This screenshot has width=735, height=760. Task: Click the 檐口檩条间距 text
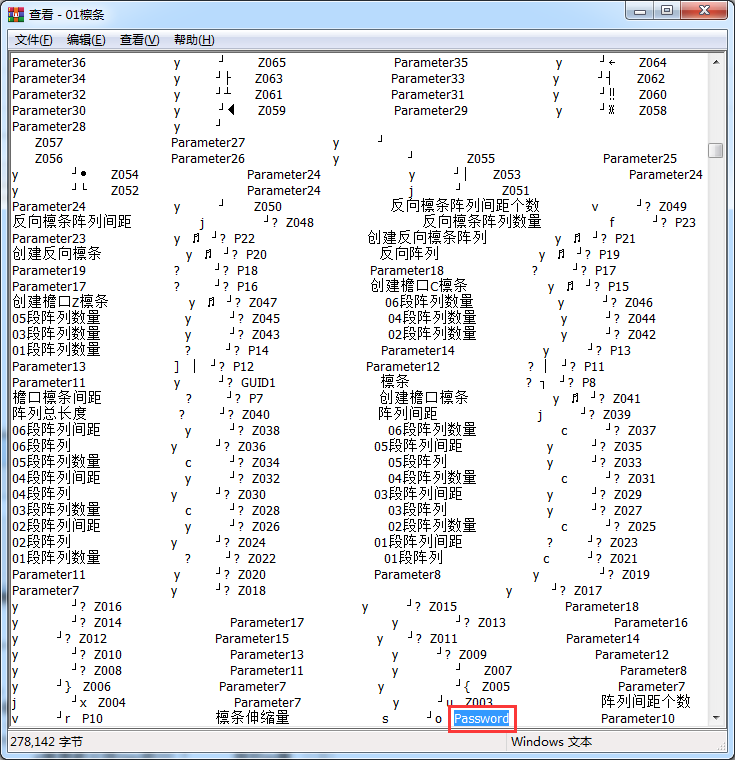coord(57,397)
